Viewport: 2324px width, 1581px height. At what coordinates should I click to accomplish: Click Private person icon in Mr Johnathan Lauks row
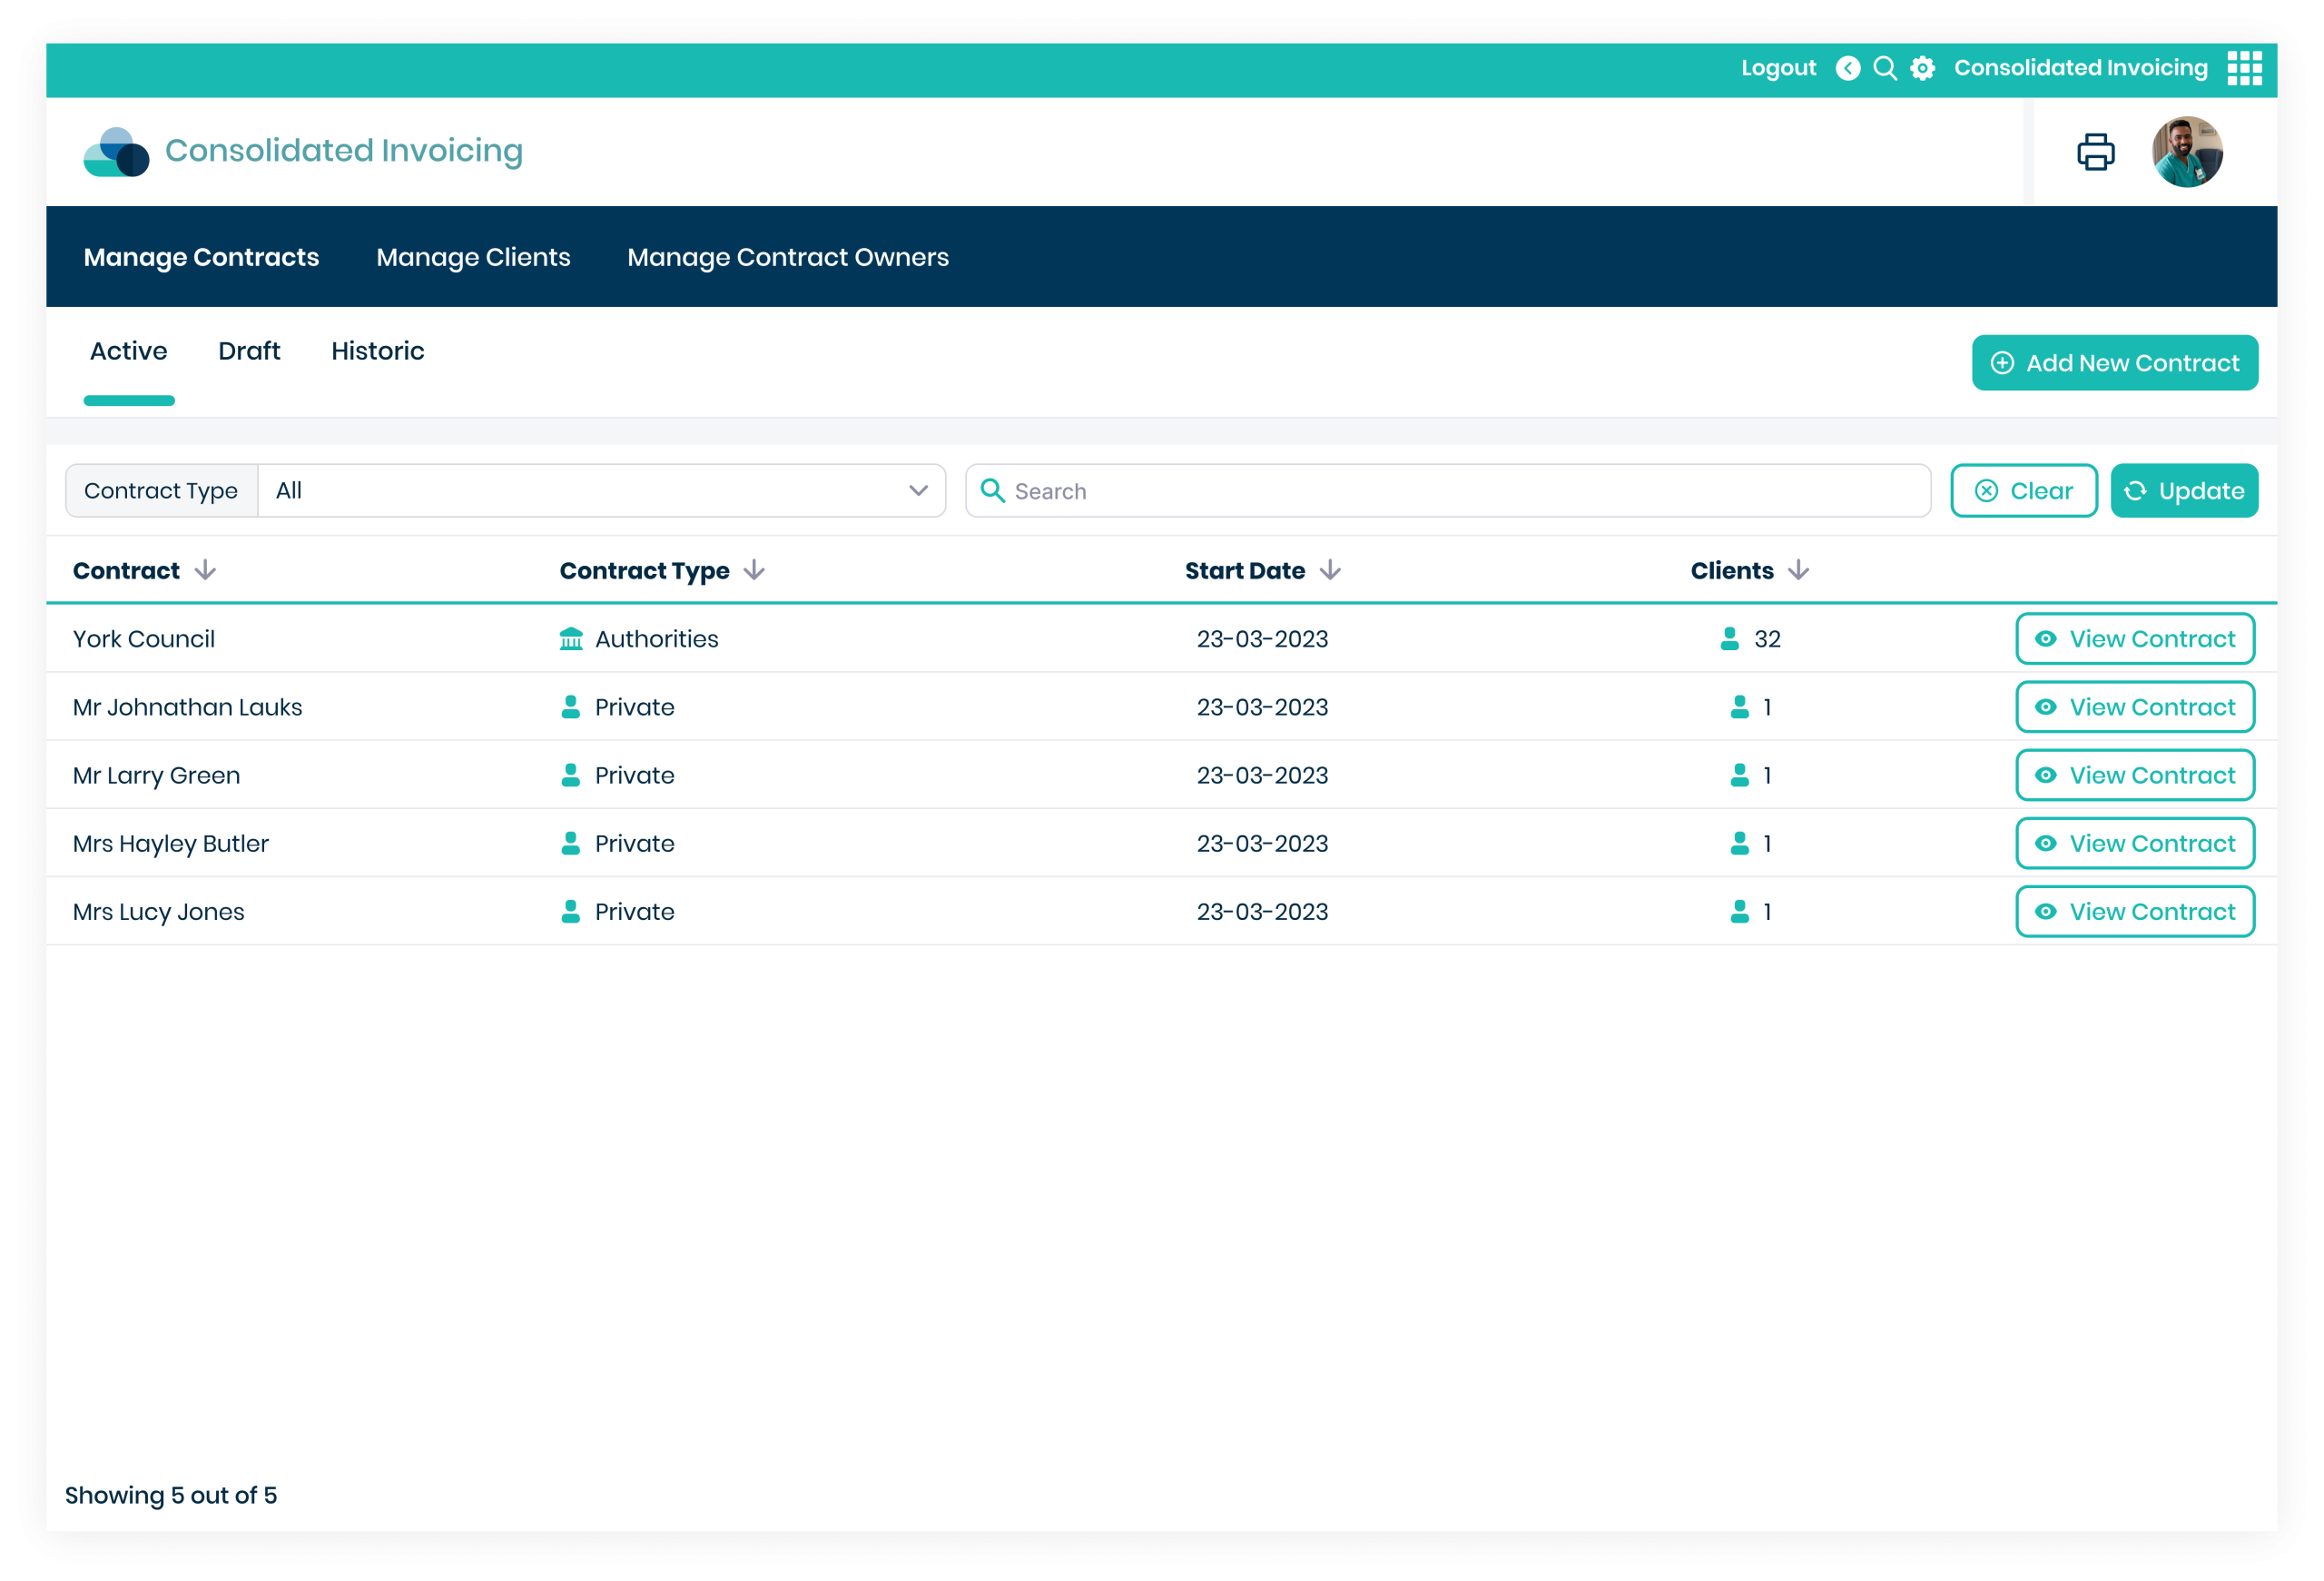click(x=571, y=707)
